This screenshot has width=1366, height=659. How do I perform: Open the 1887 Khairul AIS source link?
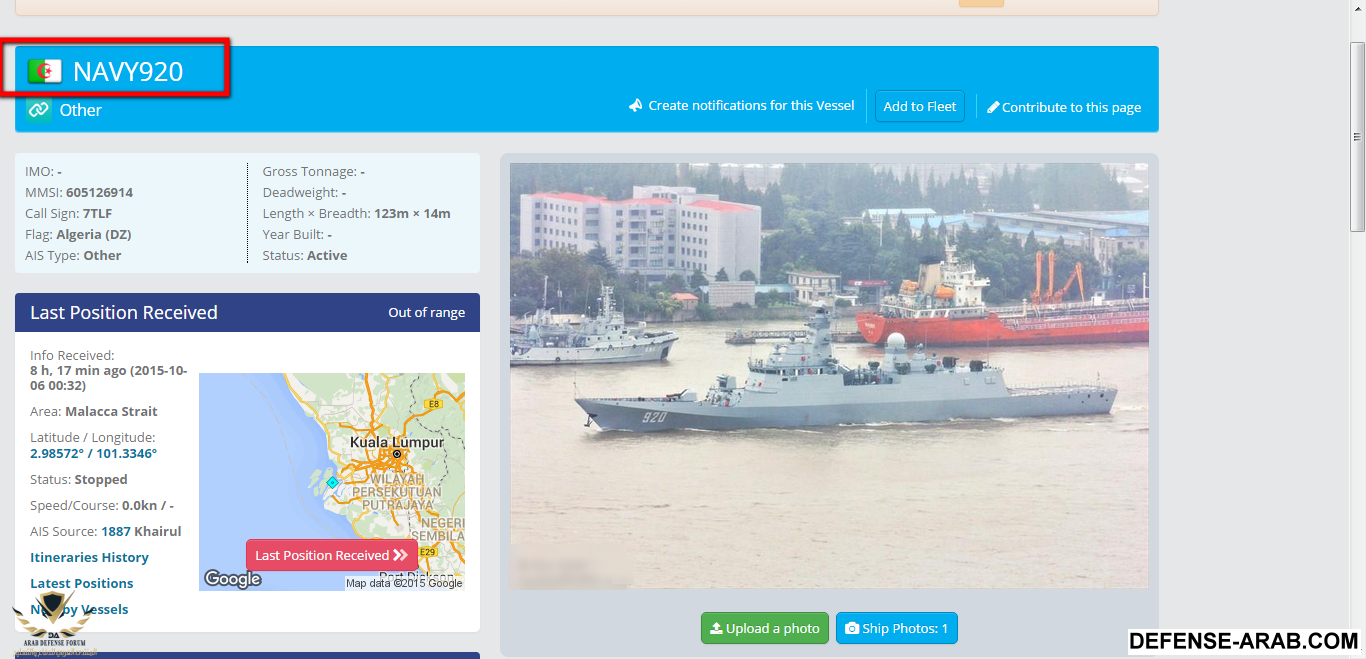(x=141, y=531)
